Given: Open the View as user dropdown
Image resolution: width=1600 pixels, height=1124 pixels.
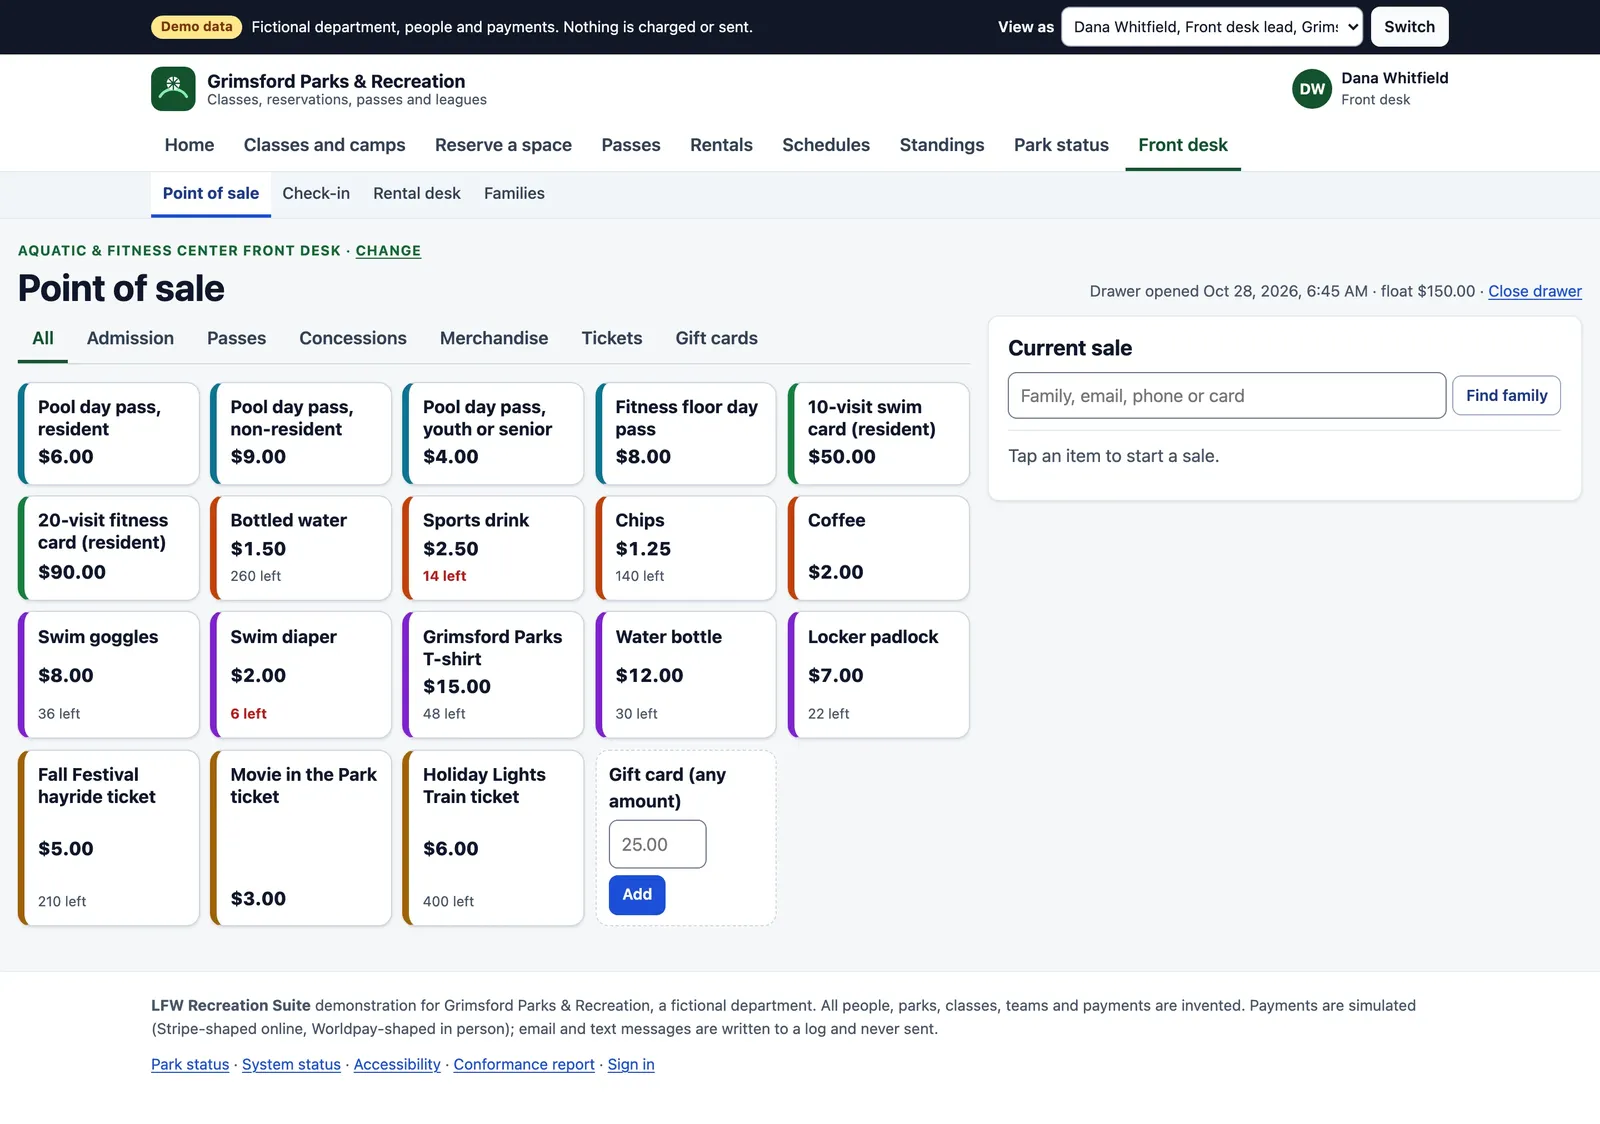Looking at the screenshot, I should click(1212, 27).
